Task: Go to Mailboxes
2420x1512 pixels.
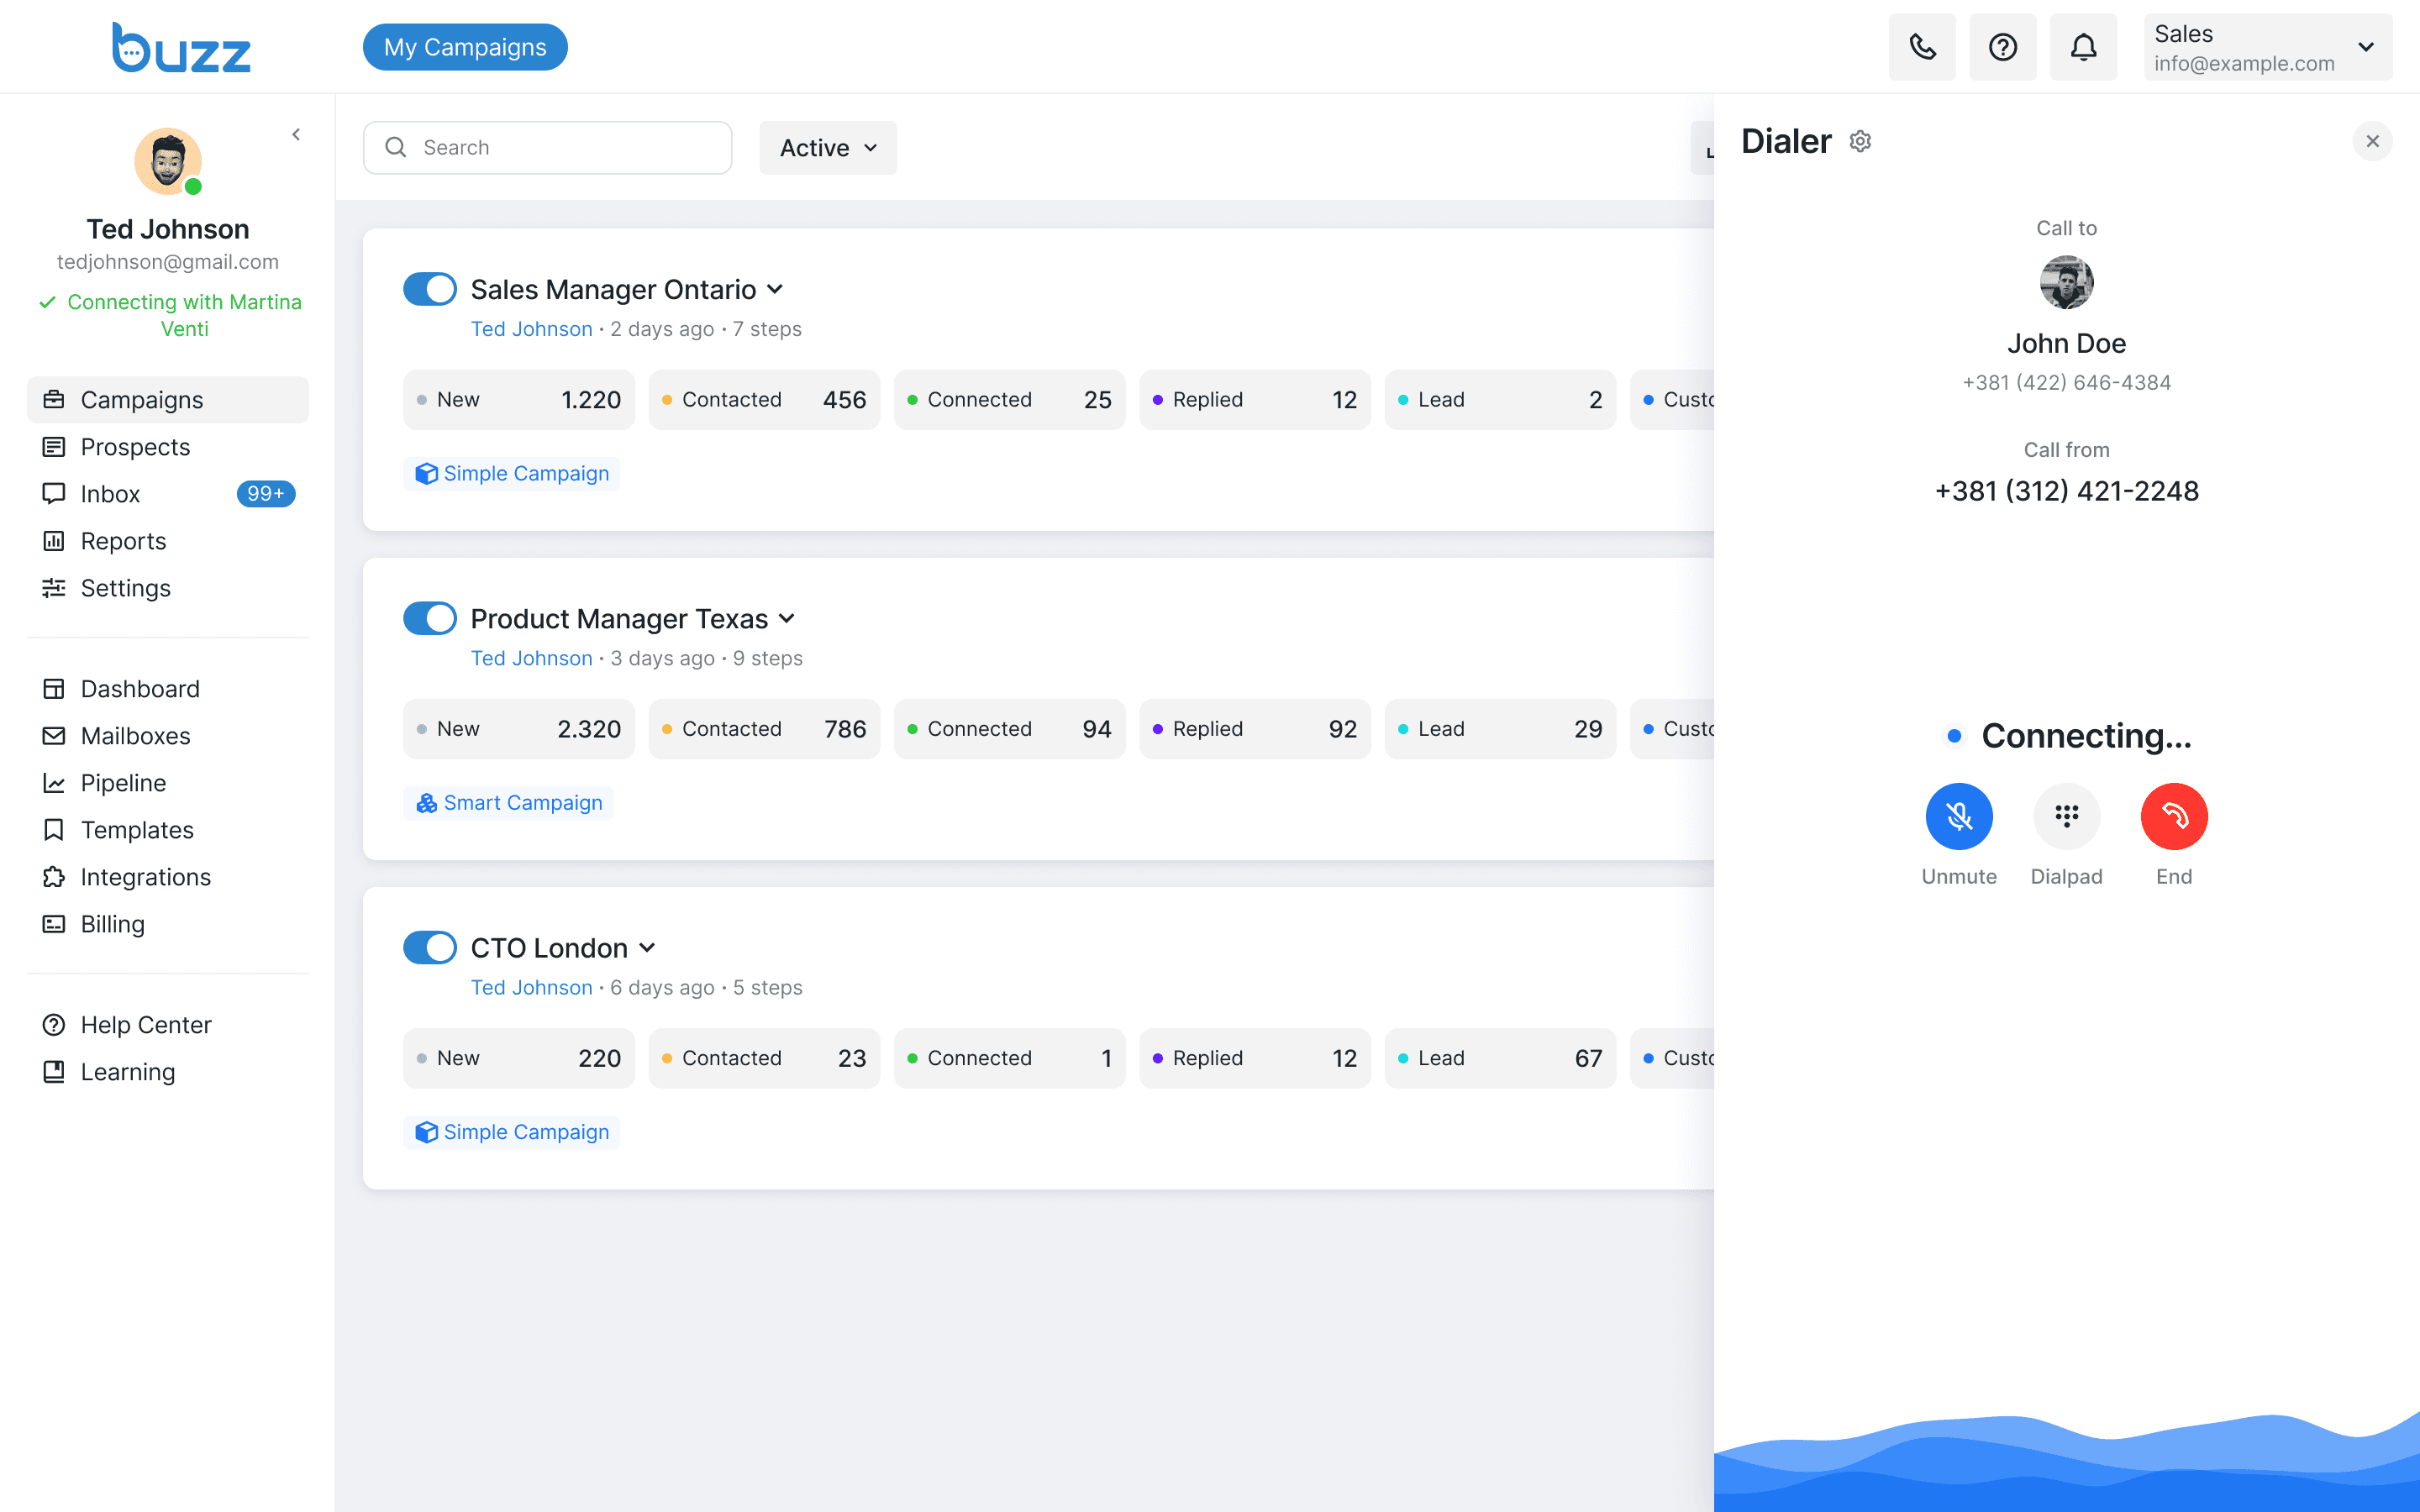Action: [168, 736]
